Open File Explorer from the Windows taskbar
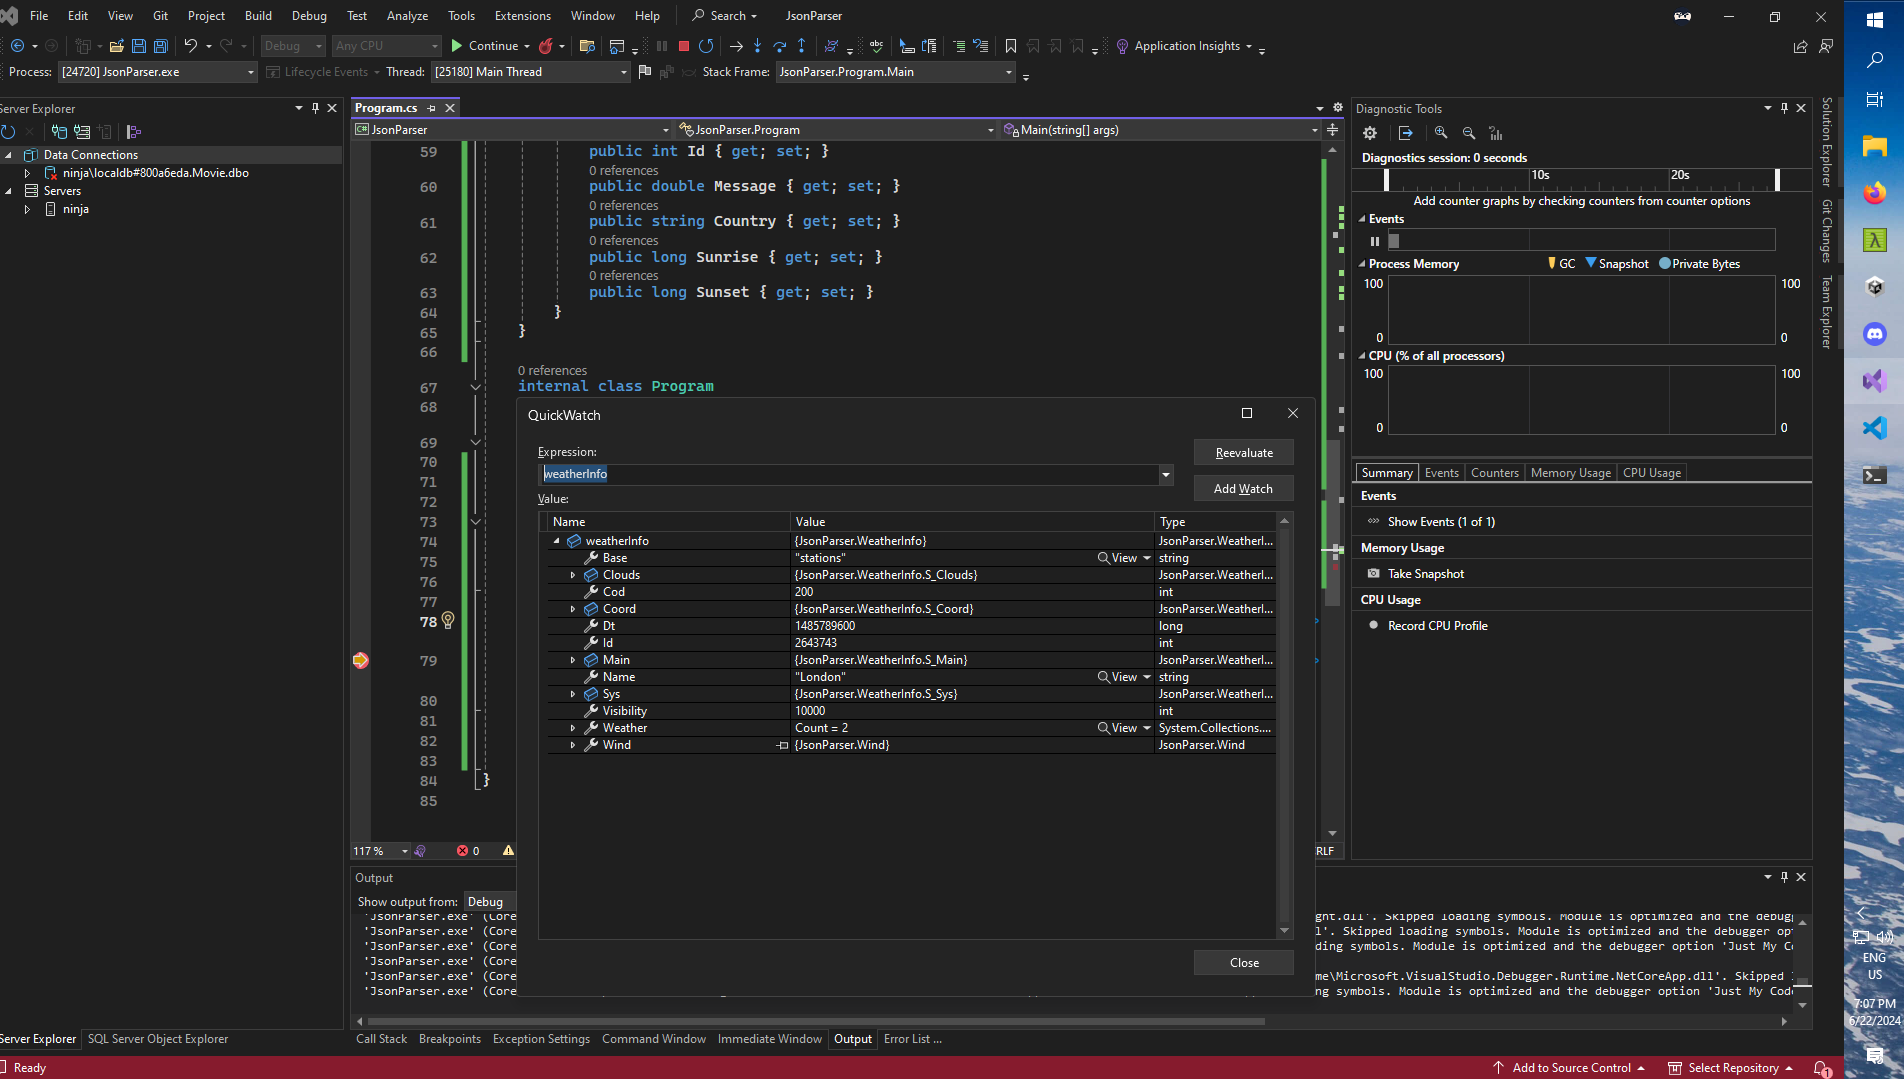Screen dimensions: 1904x1079 (1874, 146)
